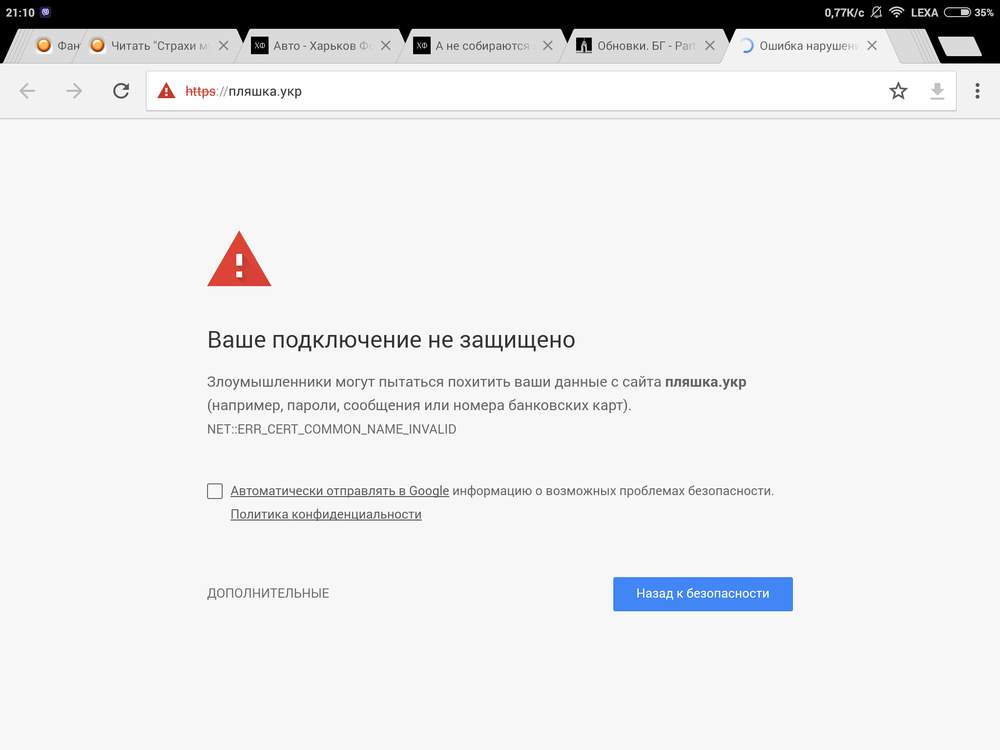This screenshot has width=1000, height=750.
Task: Click the Назад к безопасности button
Action: pyautogui.click(x=703, y=594)
